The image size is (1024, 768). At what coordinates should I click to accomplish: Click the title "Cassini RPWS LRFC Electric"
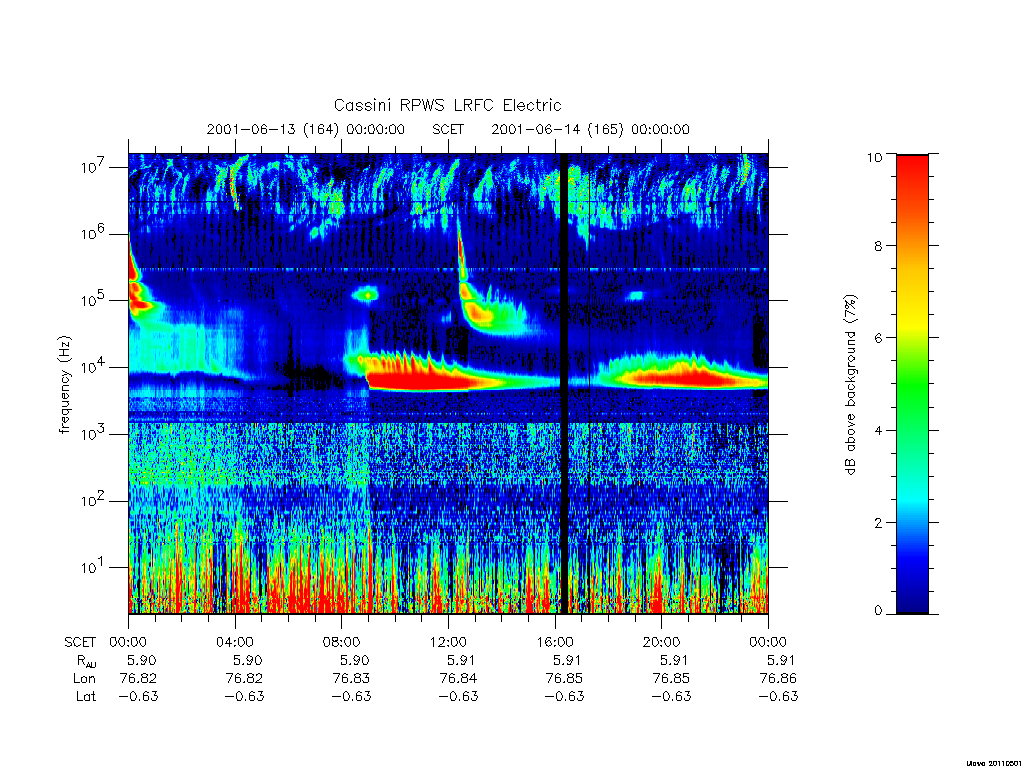447,105
